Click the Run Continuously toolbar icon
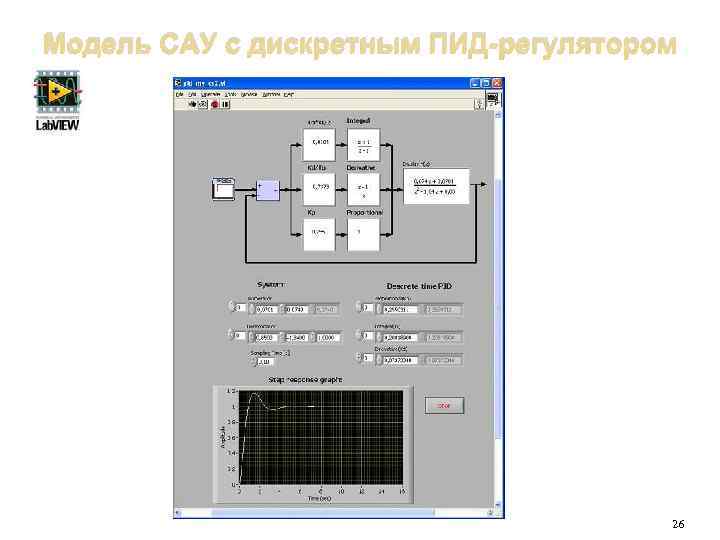Viewport: 720px width, 540px height. click(x=202, y=105)
